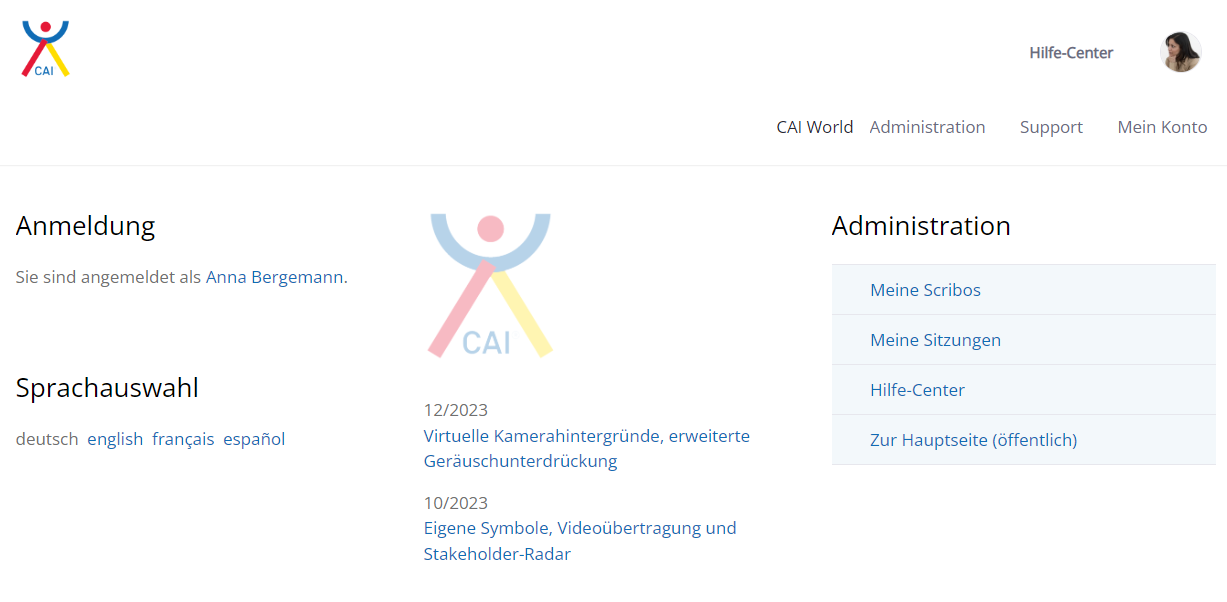Image resolution: width=1227 pixels, height=602 pixels.
Task: Open Meine Sitzungen in Administration panel
Action: point(1024,340)
